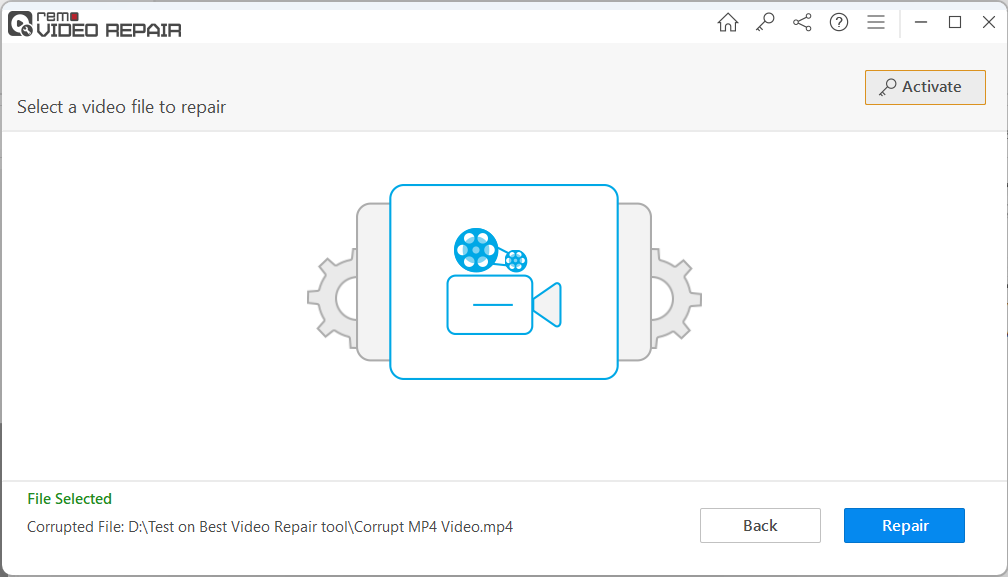The height and width of the screenshot is (577, 1008).
Task: Open the Help question mark icon
Action: (x=839, y=22)
